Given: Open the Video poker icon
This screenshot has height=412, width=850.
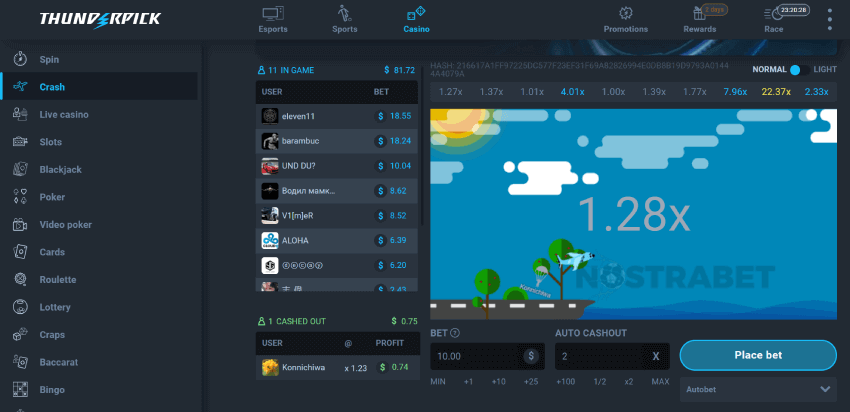Looking at the screenshot, I should 20,224.
